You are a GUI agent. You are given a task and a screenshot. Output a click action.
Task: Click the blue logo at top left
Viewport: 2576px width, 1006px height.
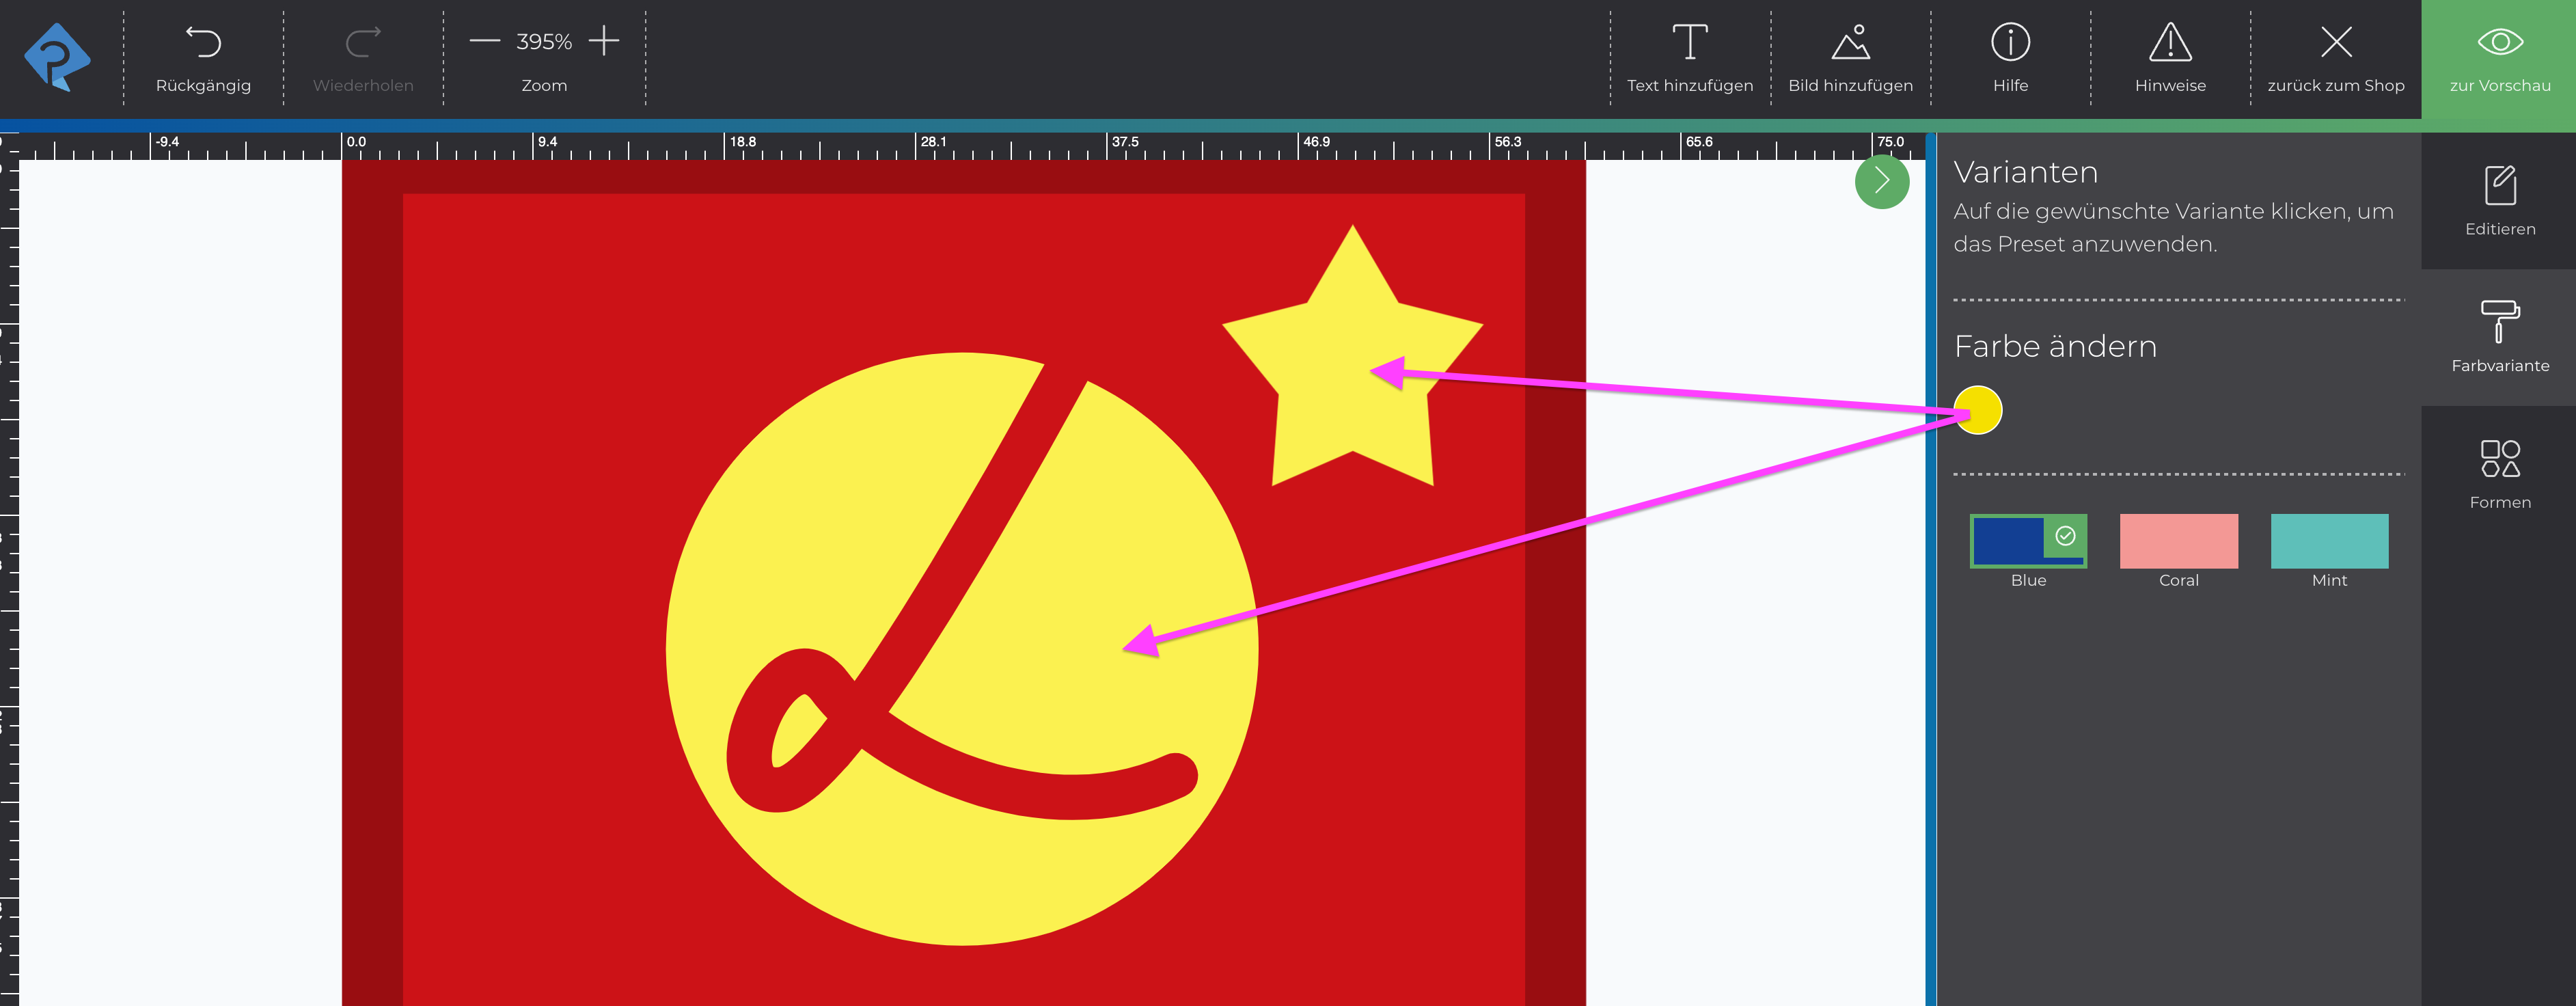coord(57,58)
